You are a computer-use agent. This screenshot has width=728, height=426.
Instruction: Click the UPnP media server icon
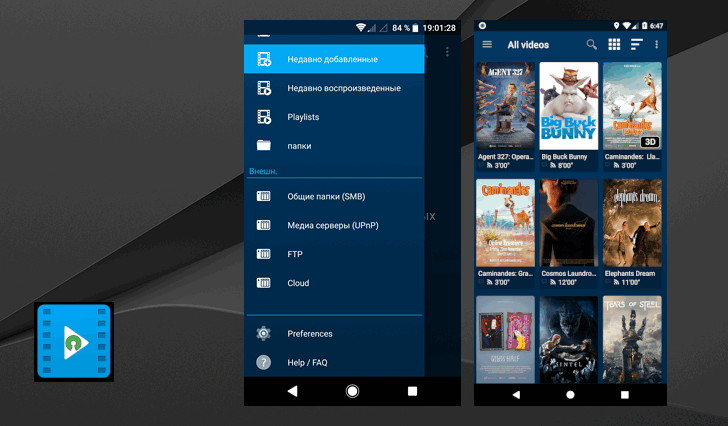pos(264,225)
